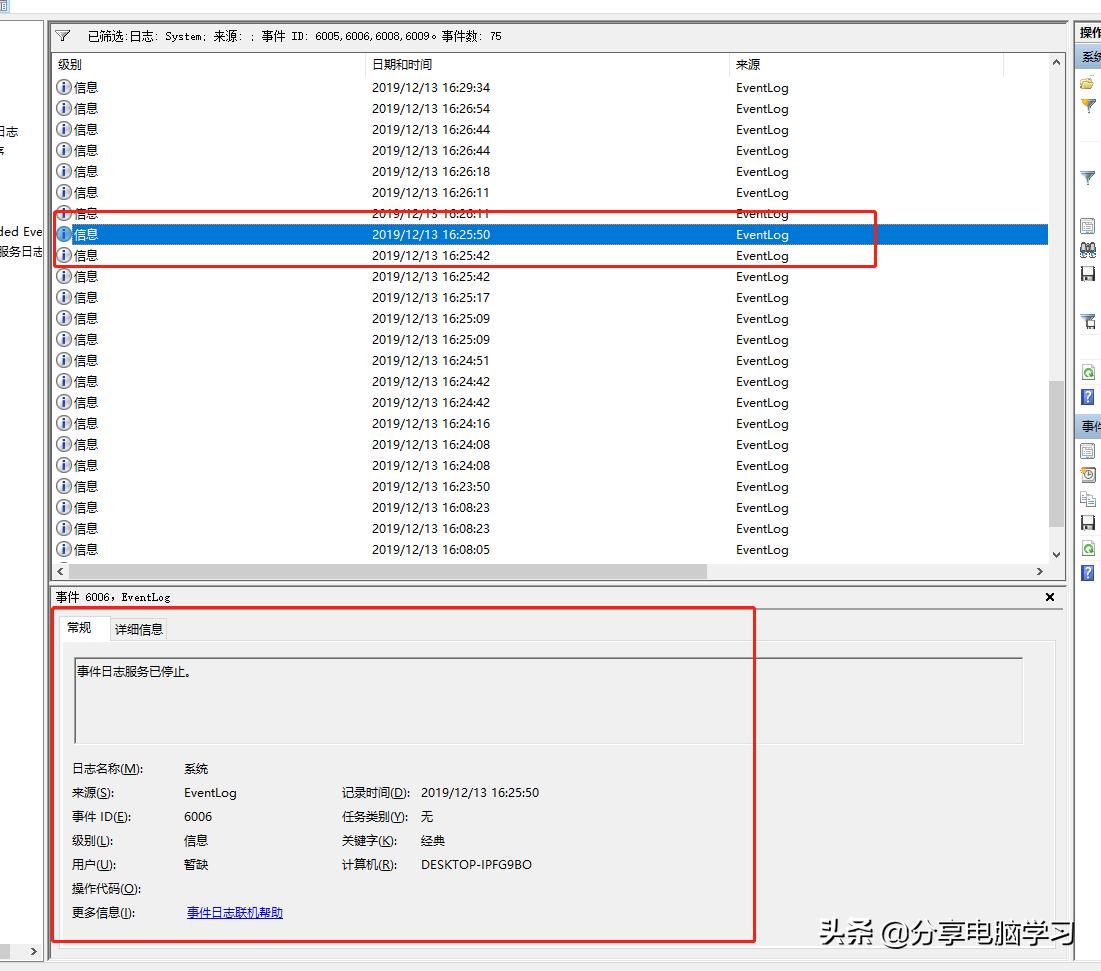This screenshot has height=971, width=1101.
Task: Save filtered log using the disk icon
Action: (x=1088, y=273)
